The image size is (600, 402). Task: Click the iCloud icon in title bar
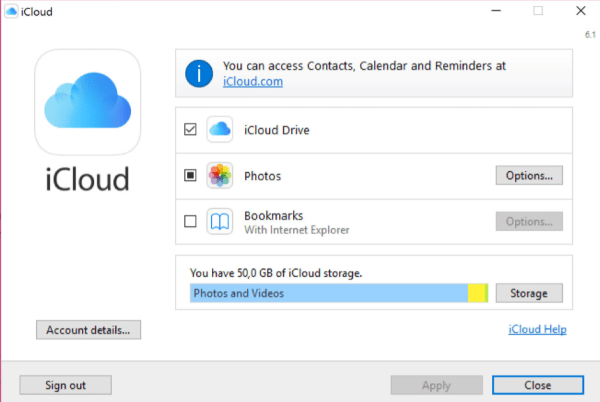pyautogui.click(x=11, y=10)
